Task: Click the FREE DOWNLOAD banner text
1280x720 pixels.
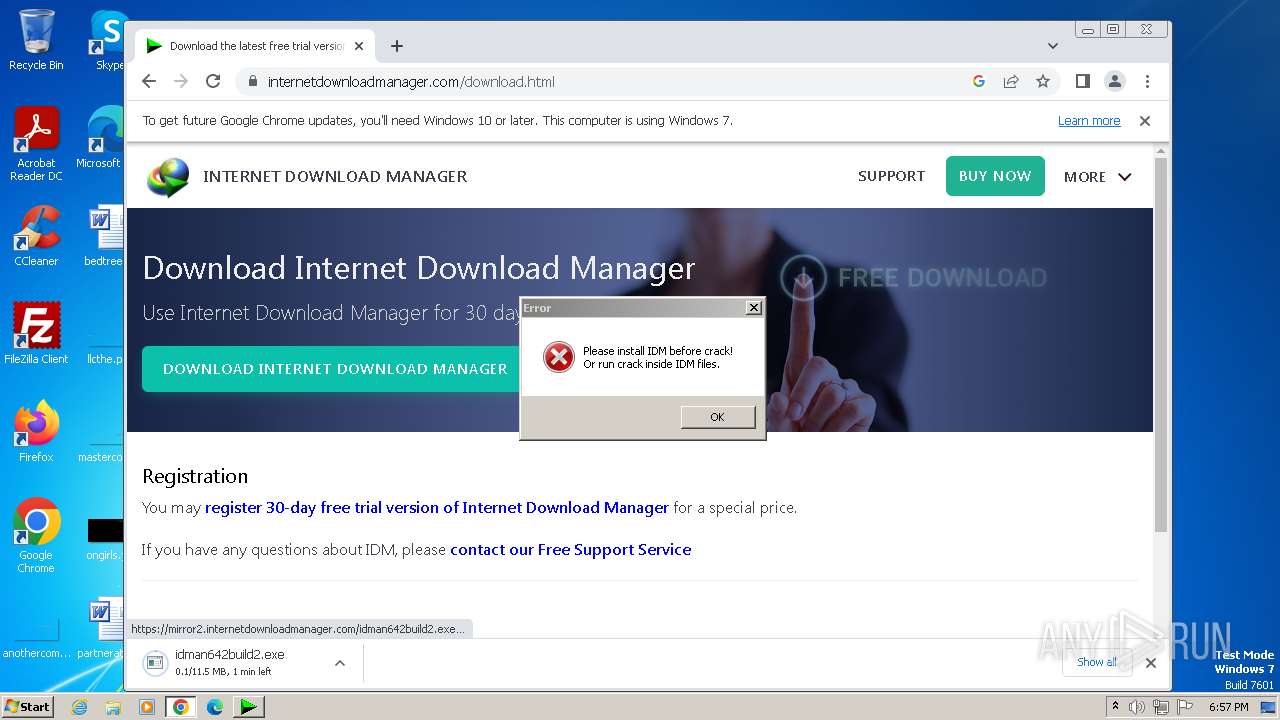Action: pos(942,277)
